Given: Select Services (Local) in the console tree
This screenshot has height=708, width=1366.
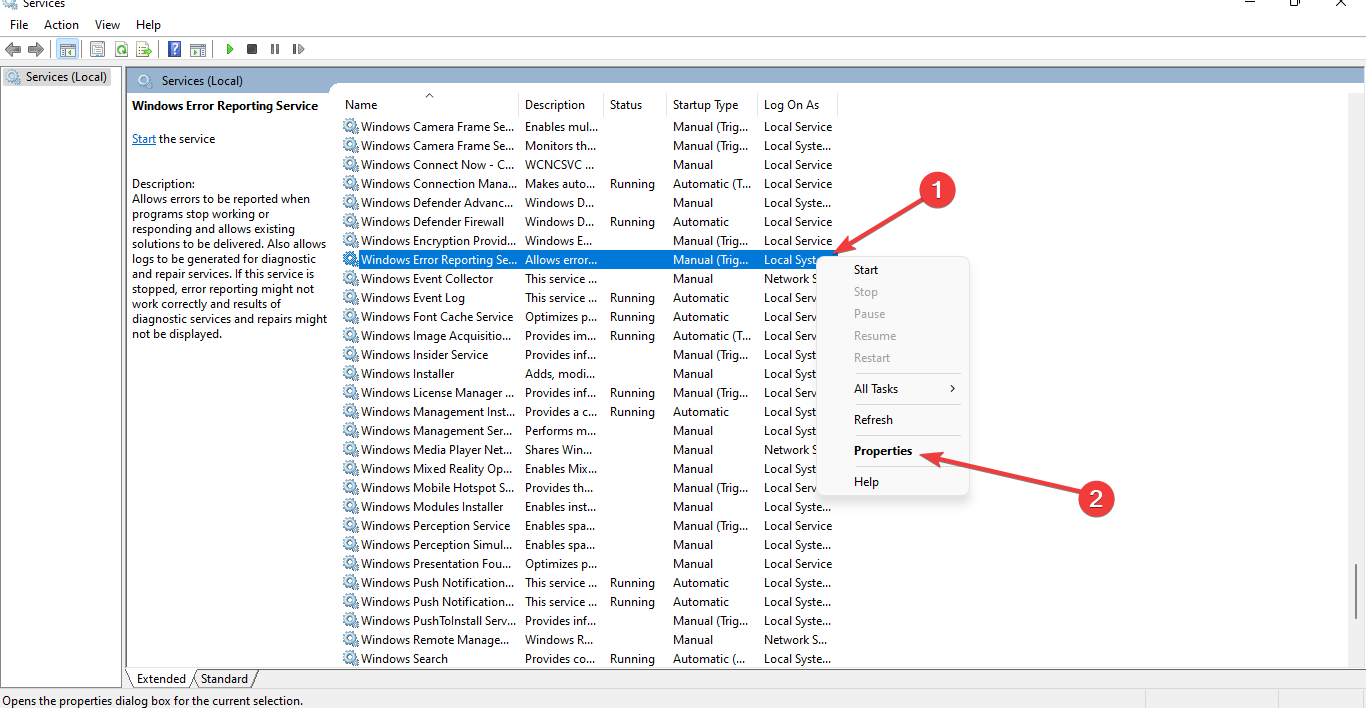Looking at the screenshot, I should pyautogui.click(x=66, y=77).
